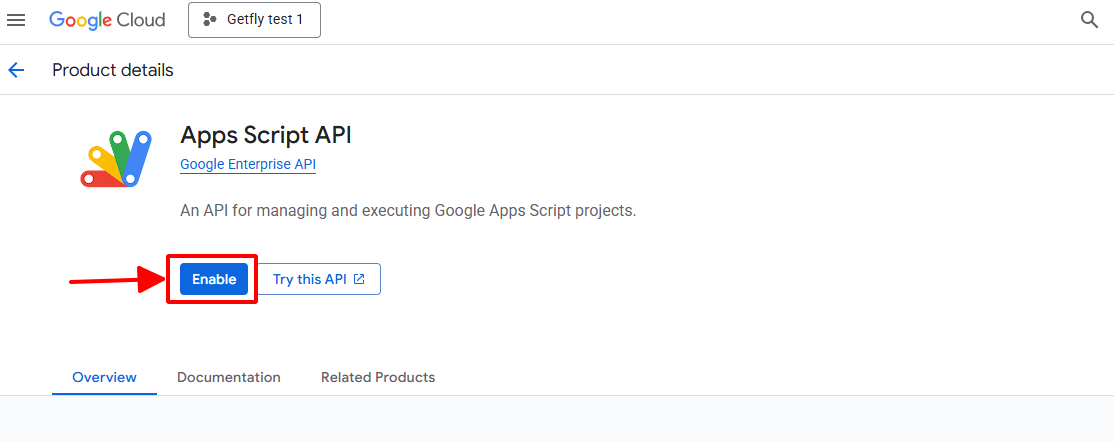
Task: Click the project icon beside Getfly test 1
Action: (210, 20)
